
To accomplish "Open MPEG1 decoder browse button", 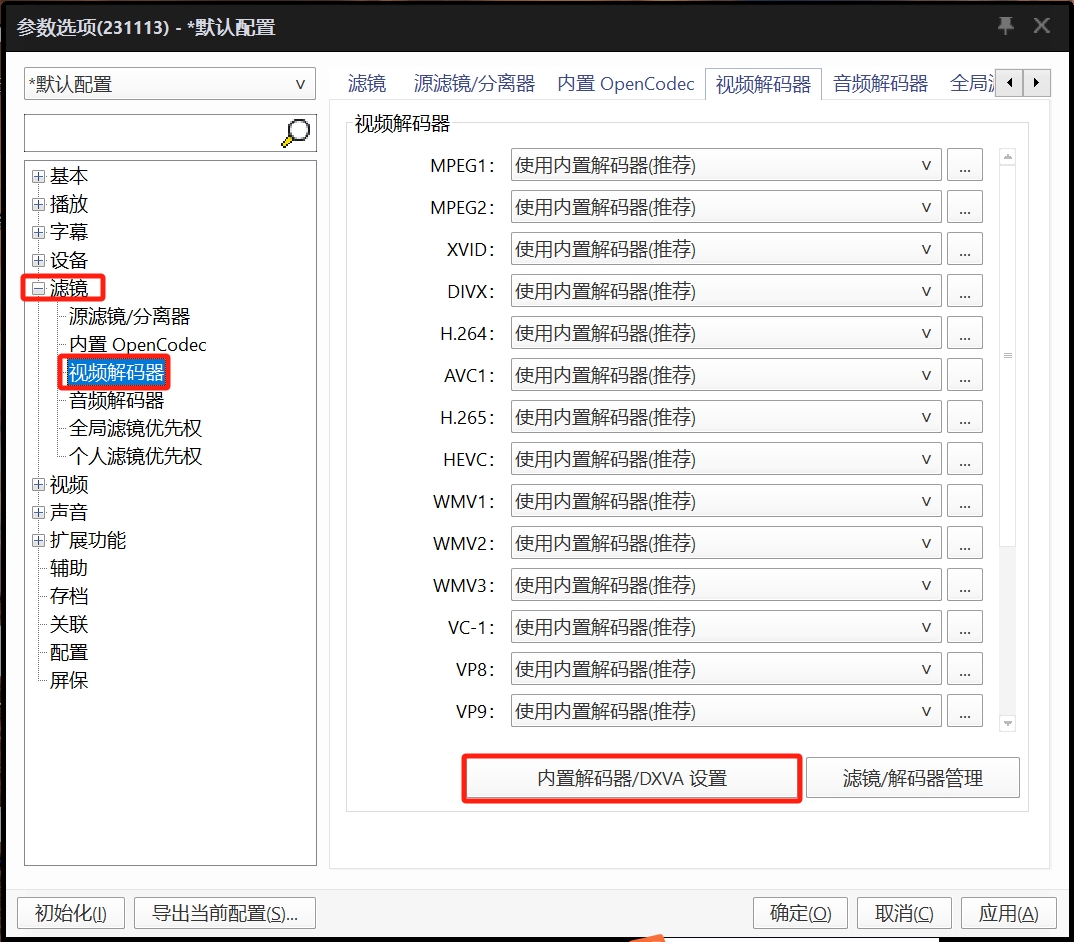I will click(x=964, y=165).
